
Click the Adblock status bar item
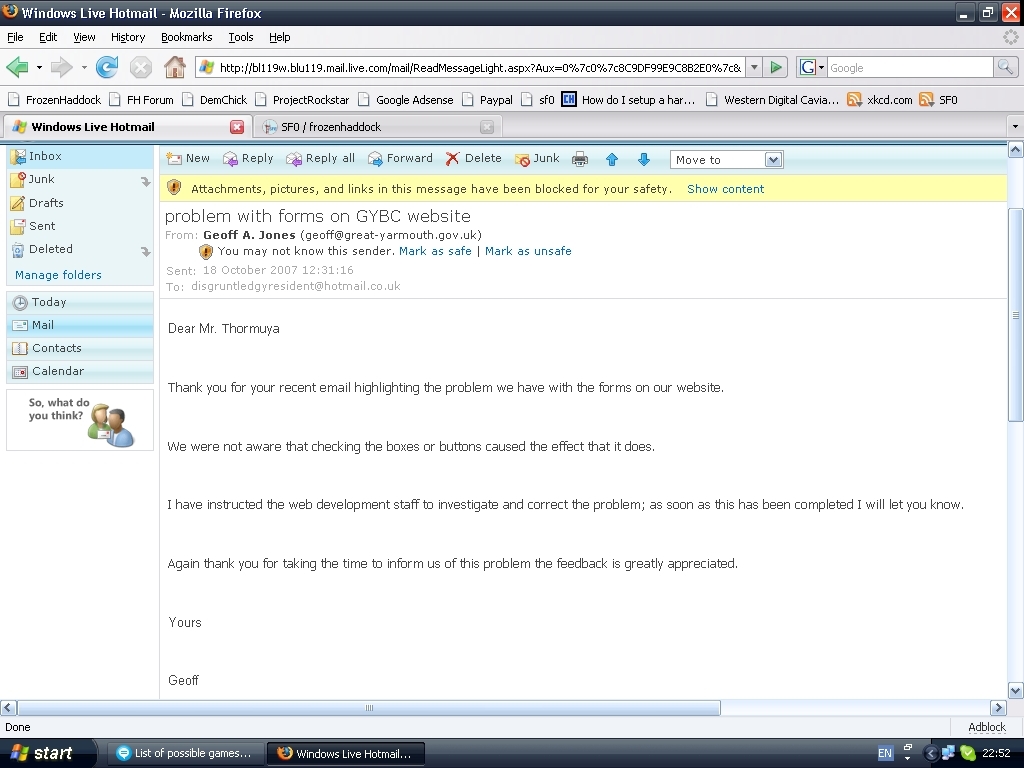coord(986,727)
